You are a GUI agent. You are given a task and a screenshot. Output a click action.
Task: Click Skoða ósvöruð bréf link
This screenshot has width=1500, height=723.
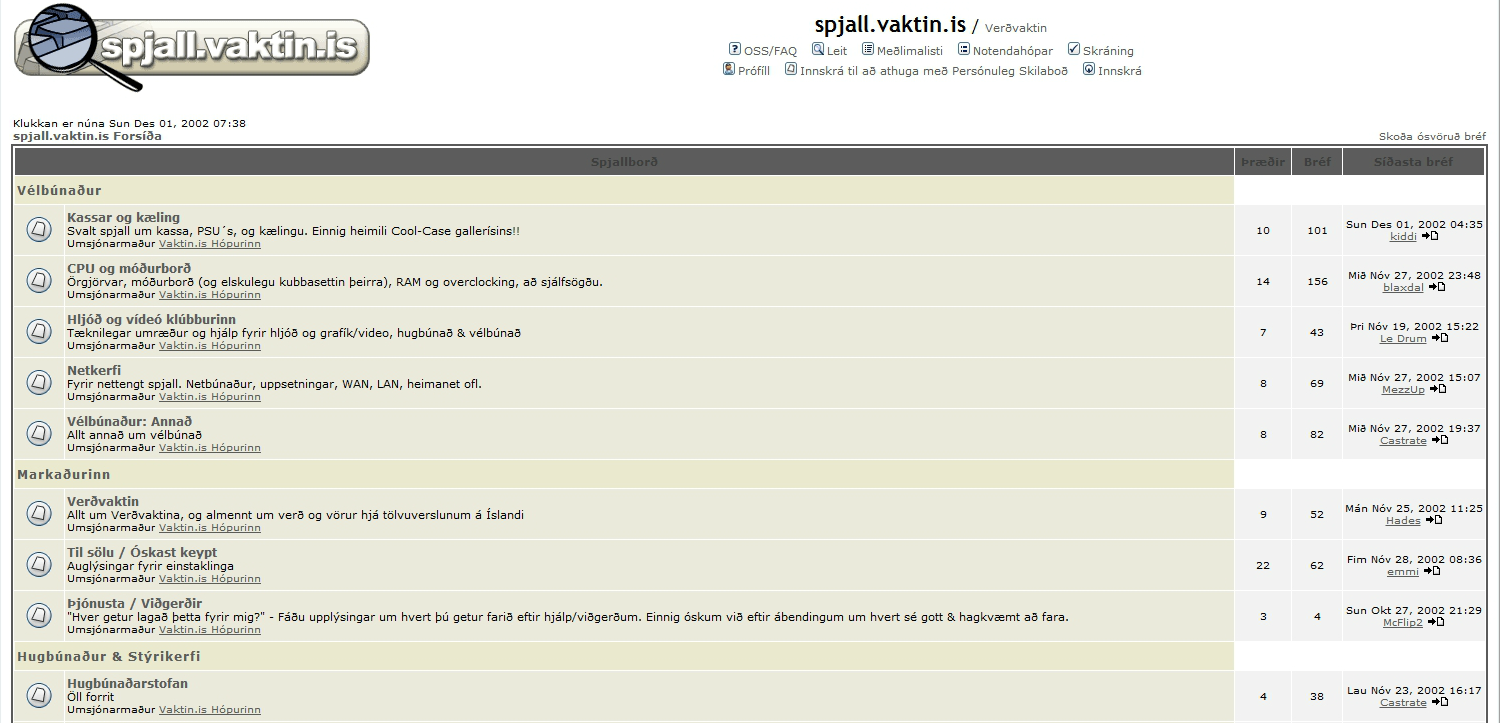pos(1432,136)
